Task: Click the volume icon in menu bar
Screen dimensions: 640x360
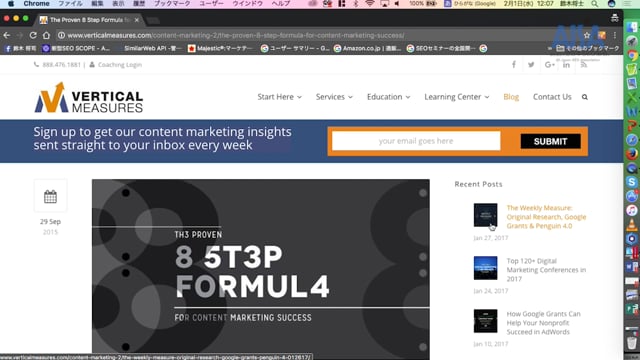Action: 397,4
